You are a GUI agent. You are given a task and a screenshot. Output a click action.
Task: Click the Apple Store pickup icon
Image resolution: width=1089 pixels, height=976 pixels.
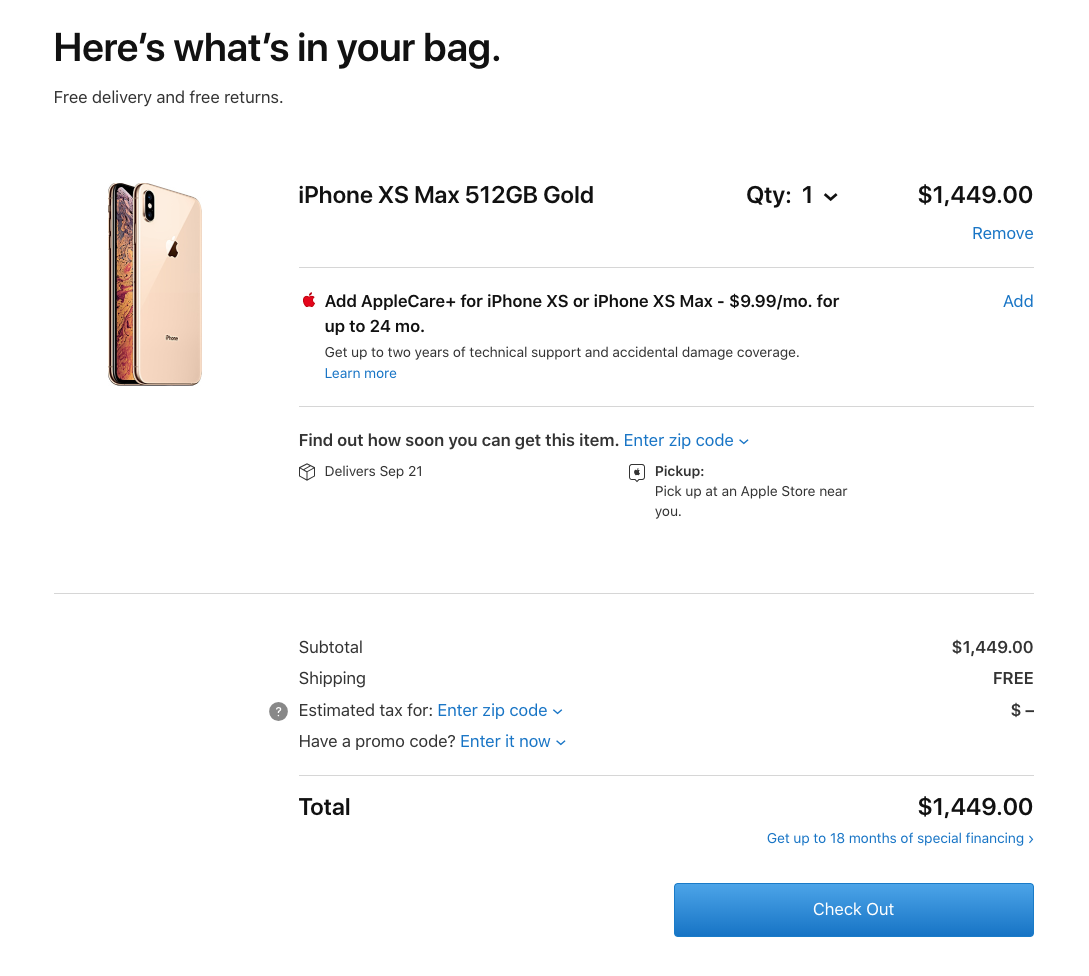click(636, 472)
